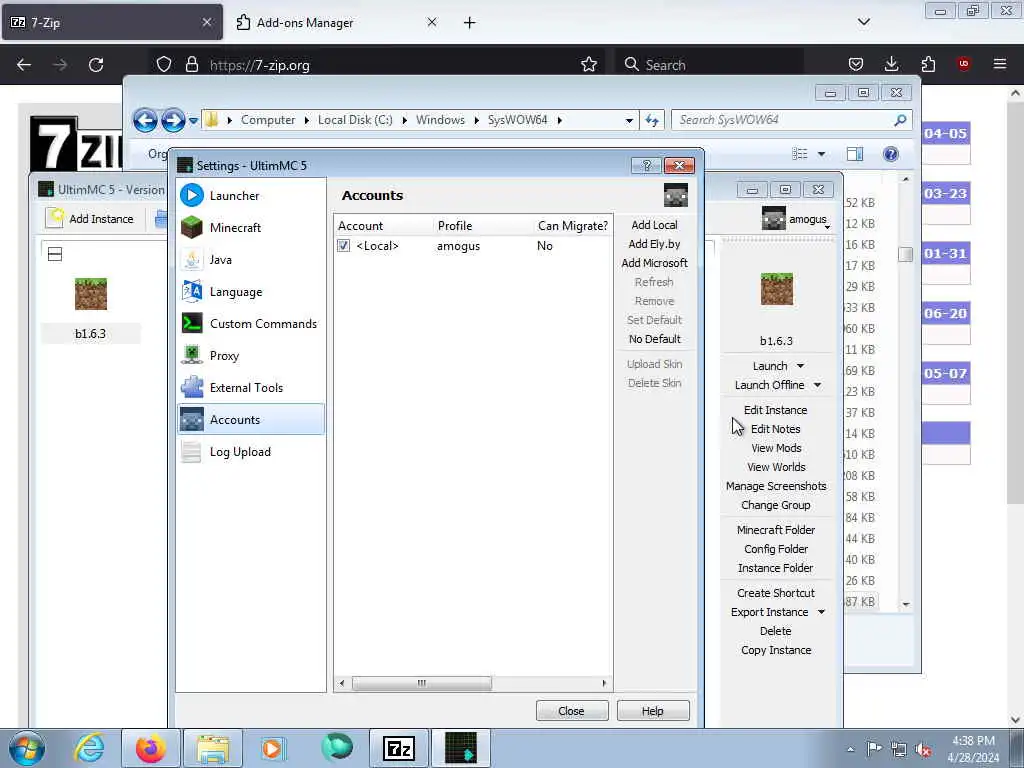Click the Help button in Settings
Image resolution: width=1024 pixels, height=768 pixels.
click(652, 711)
